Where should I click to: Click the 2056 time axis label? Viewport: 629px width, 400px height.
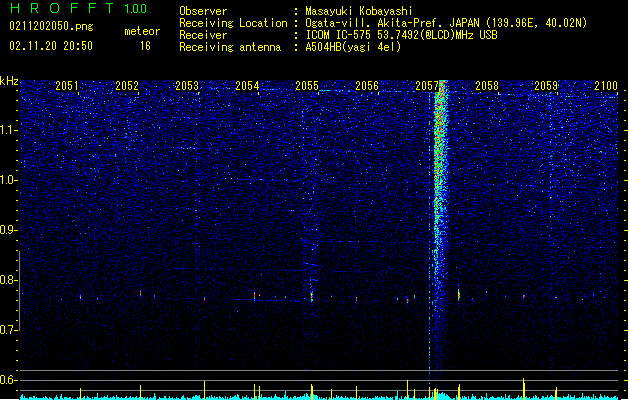pyautogui.click(x=367, y=86)
